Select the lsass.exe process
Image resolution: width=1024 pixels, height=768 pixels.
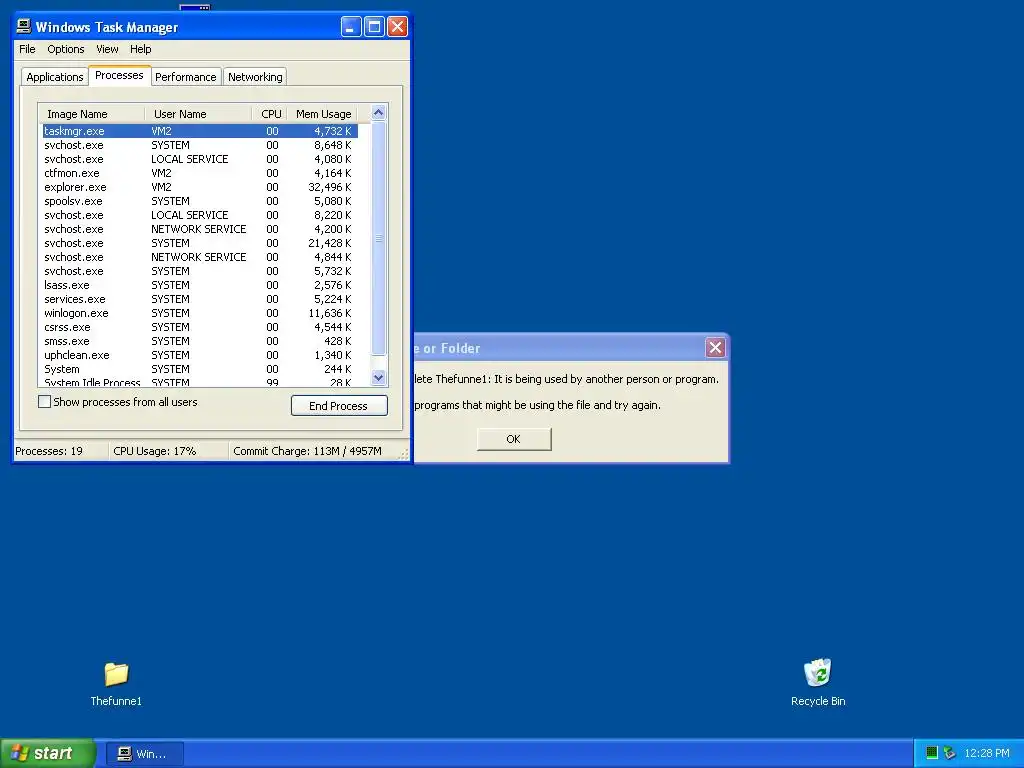coord(200,285)
